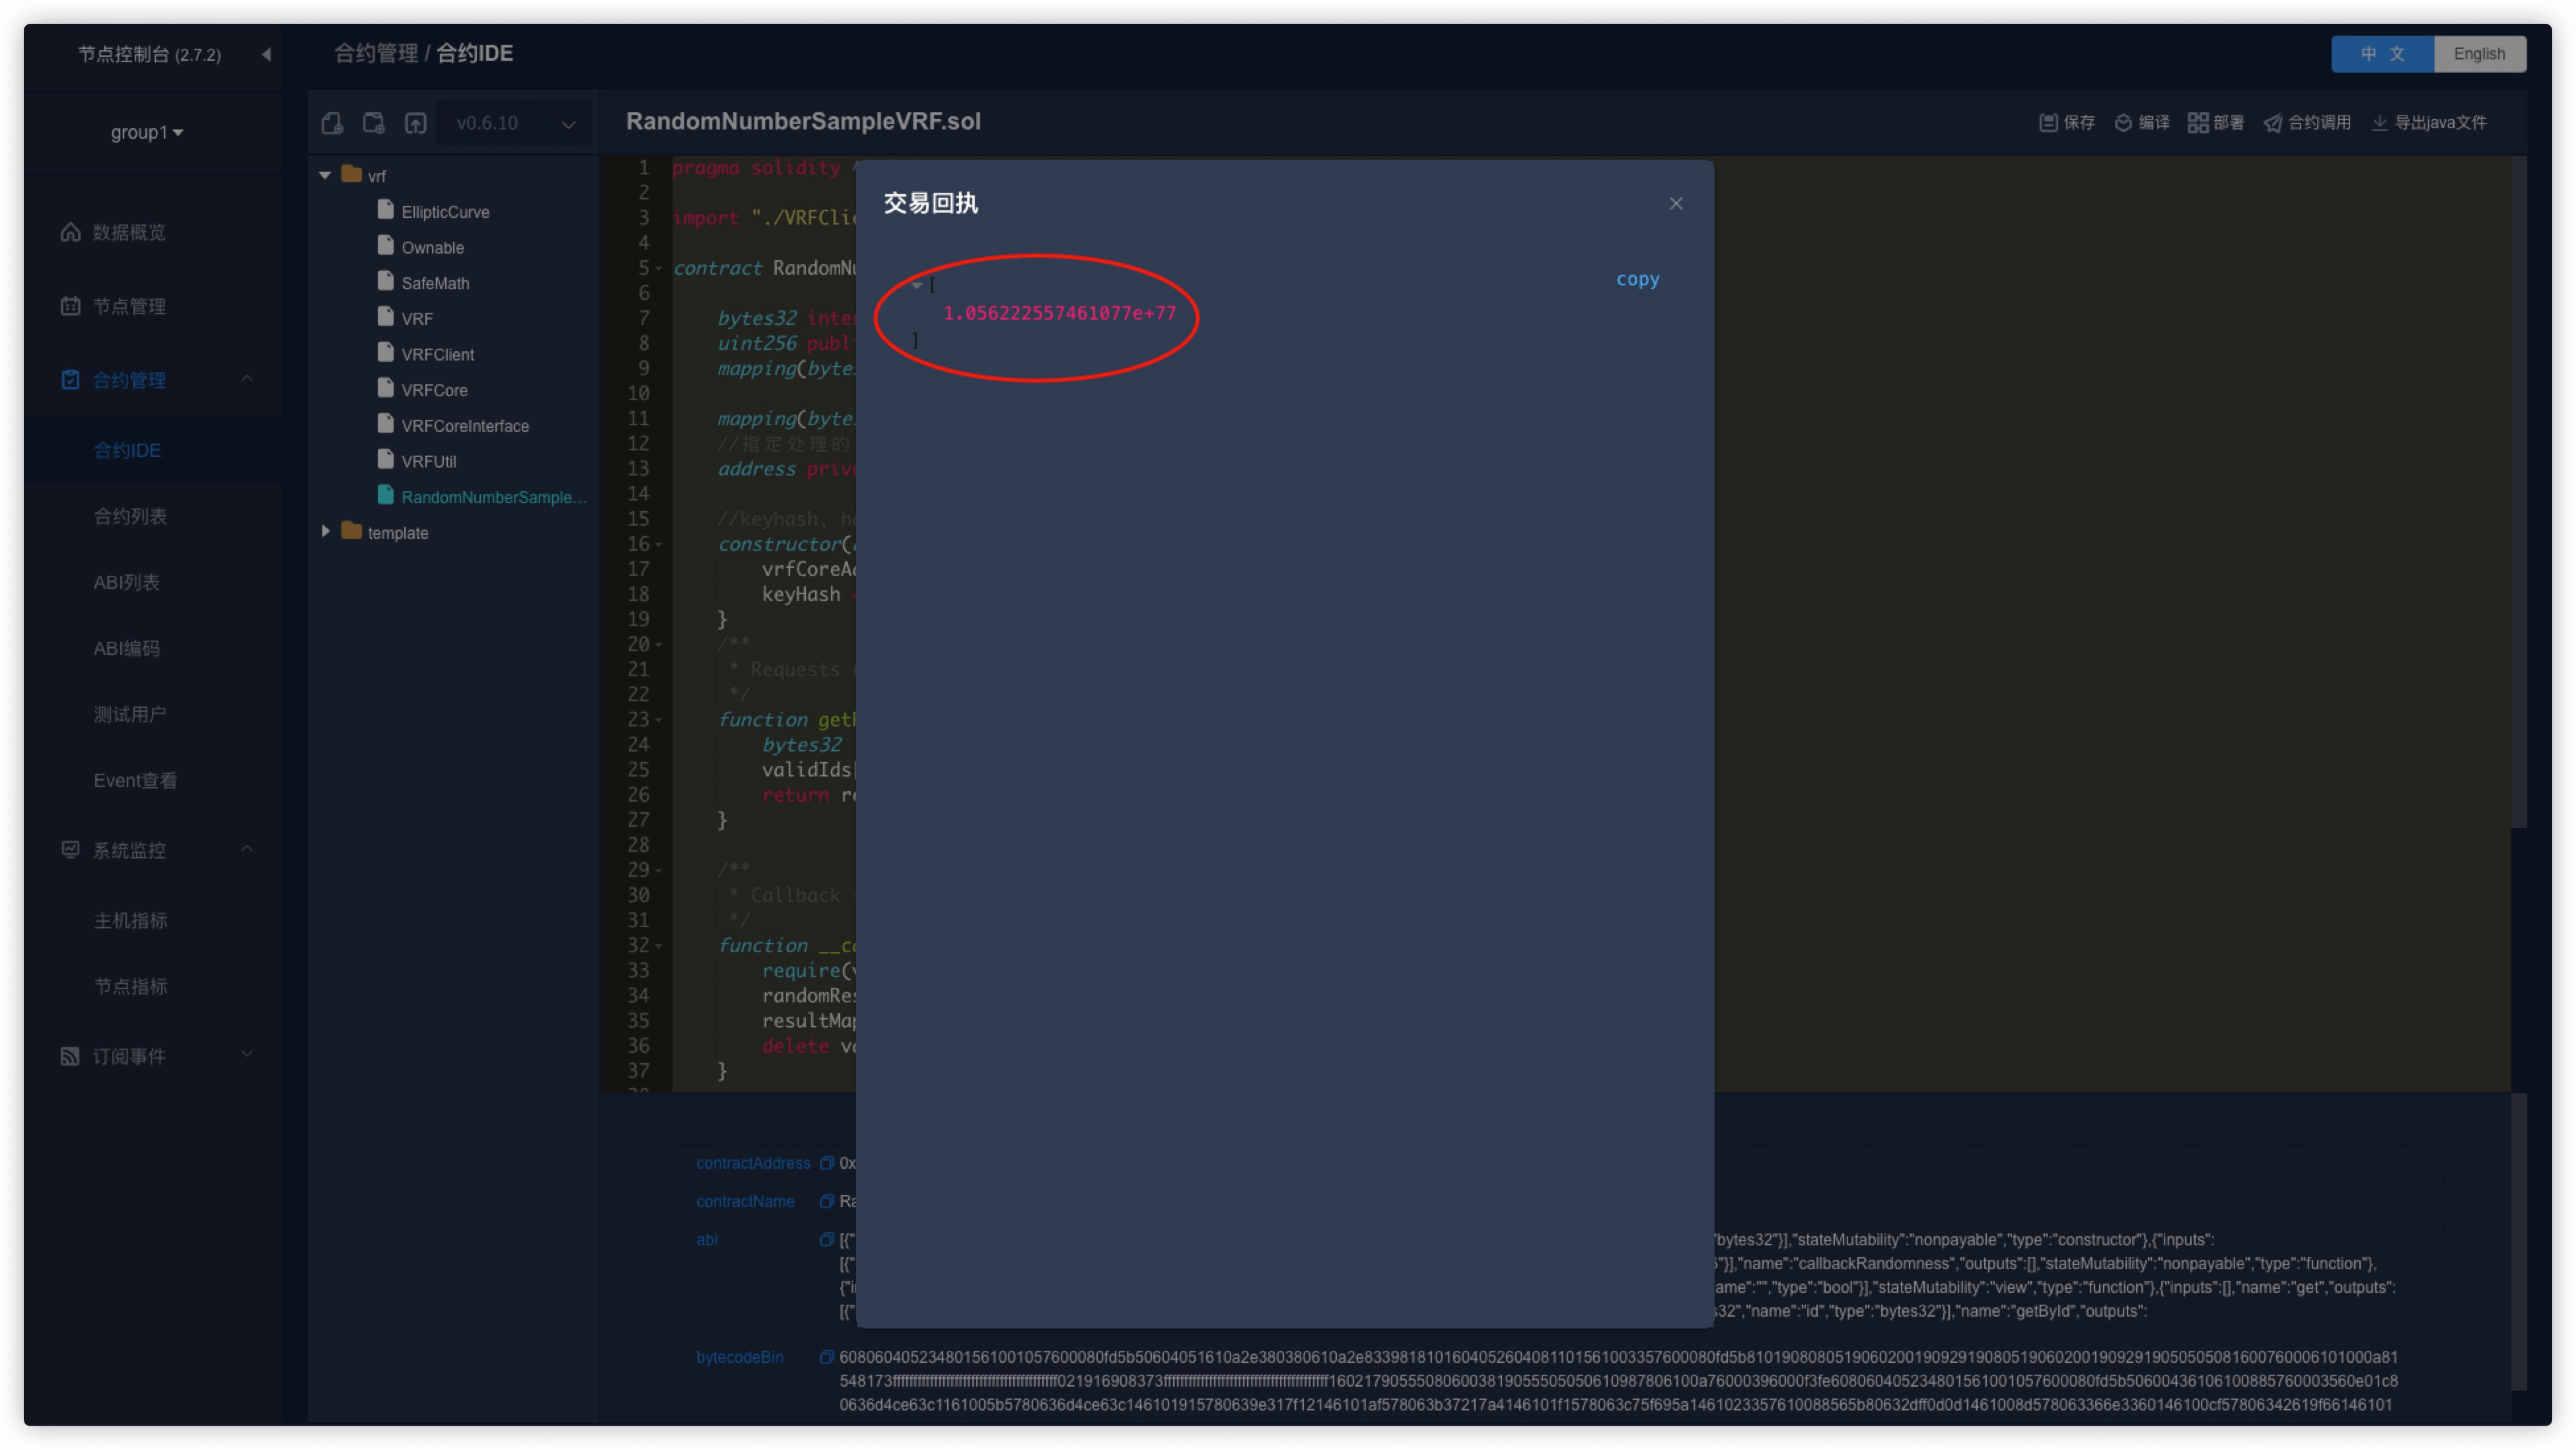Click the new file toolbar icon
Image resolution: width=2576 pixels, height=1450 pixels.
332,123
